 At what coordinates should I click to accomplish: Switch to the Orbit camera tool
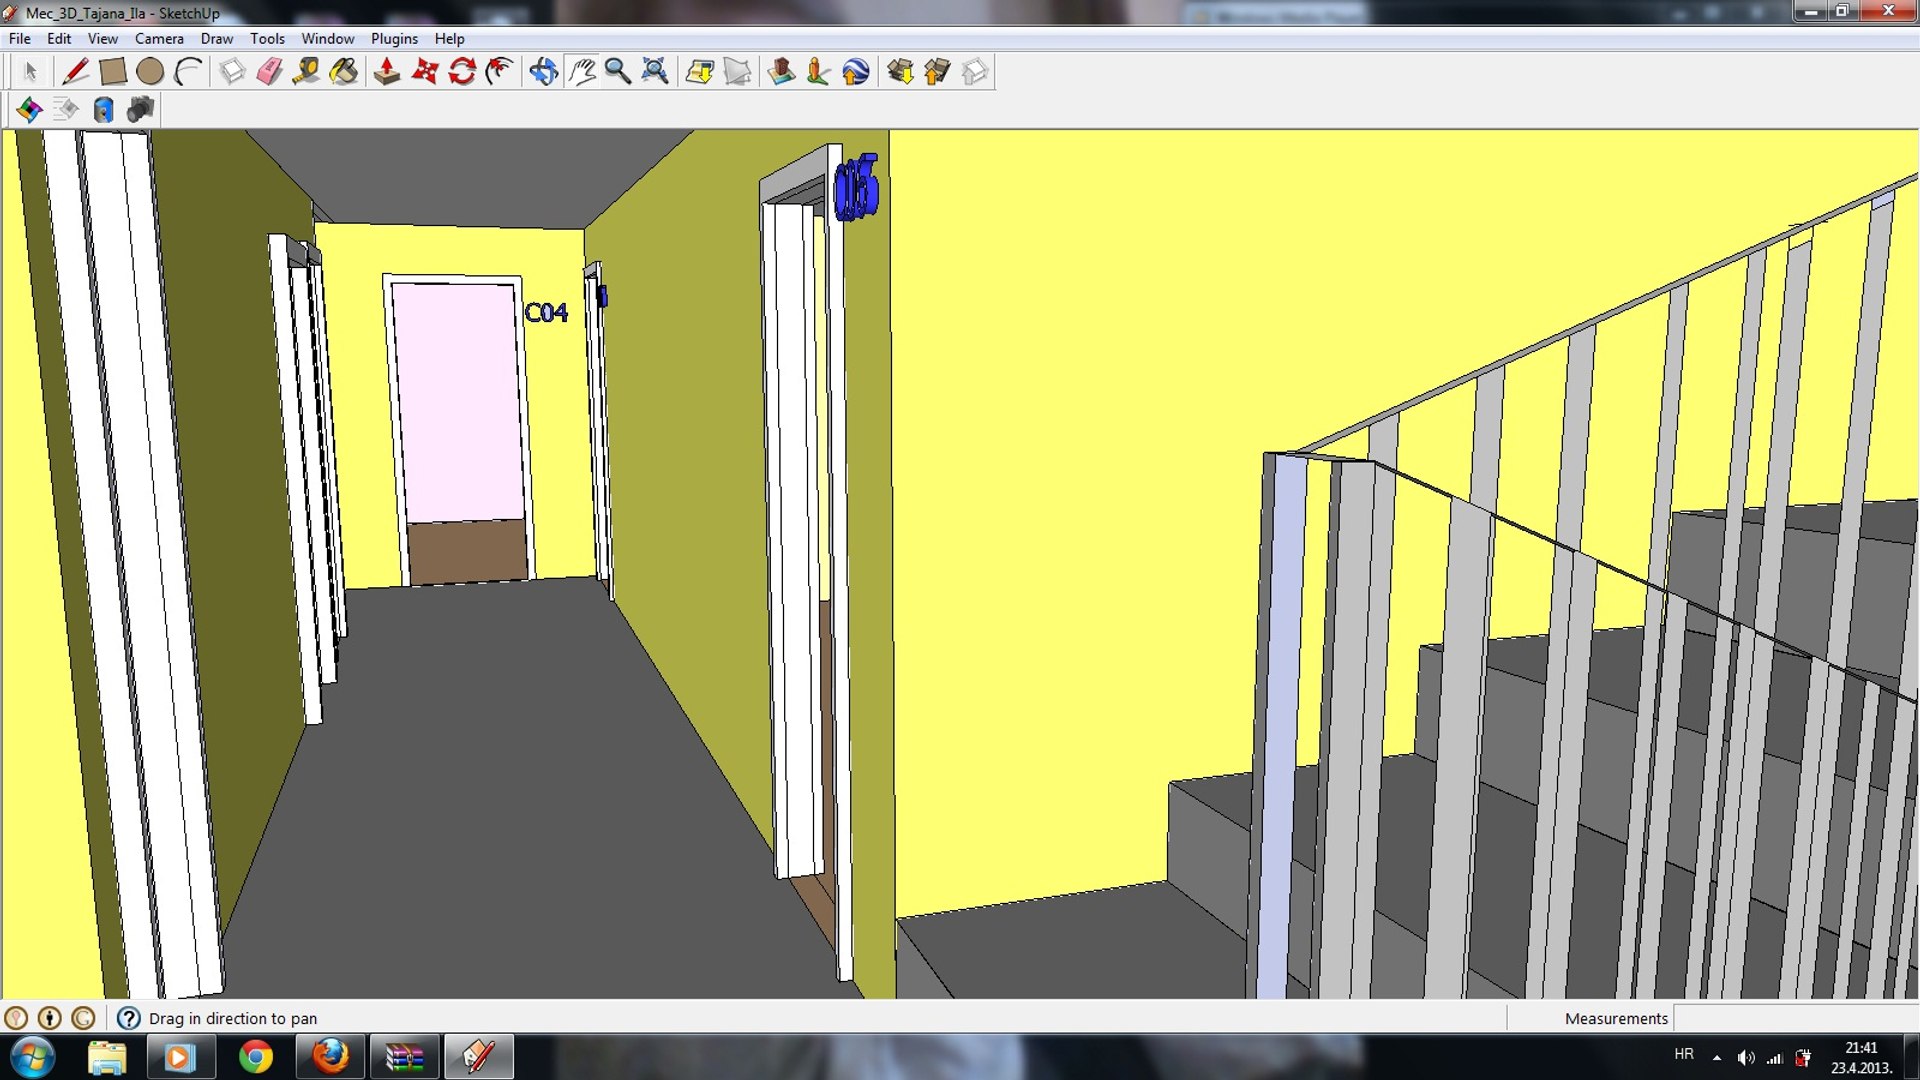[543, 72]
